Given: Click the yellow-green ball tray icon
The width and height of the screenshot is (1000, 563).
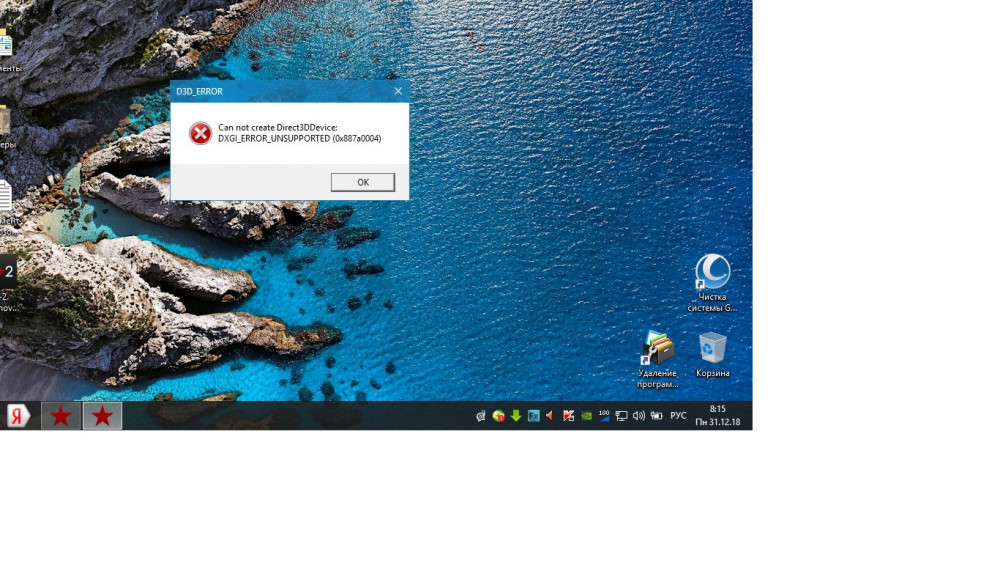Looking at the screenshot, I should [x=499, y=416].
